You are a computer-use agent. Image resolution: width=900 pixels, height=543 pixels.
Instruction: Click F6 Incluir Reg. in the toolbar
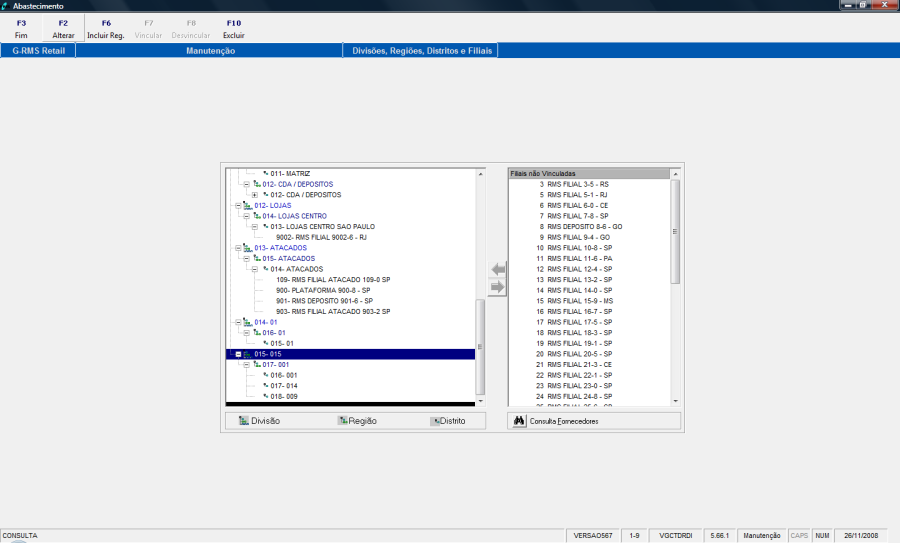[x=106, y=29]
